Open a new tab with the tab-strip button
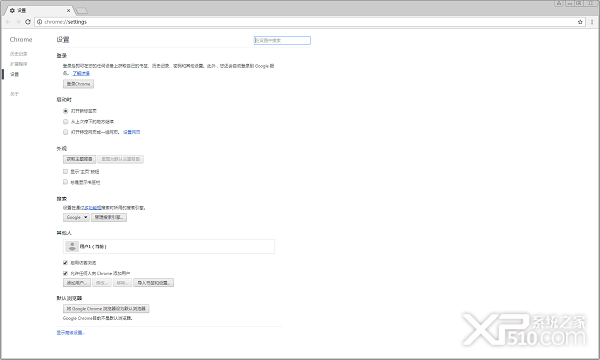600x360 pixels. [82, 11]
